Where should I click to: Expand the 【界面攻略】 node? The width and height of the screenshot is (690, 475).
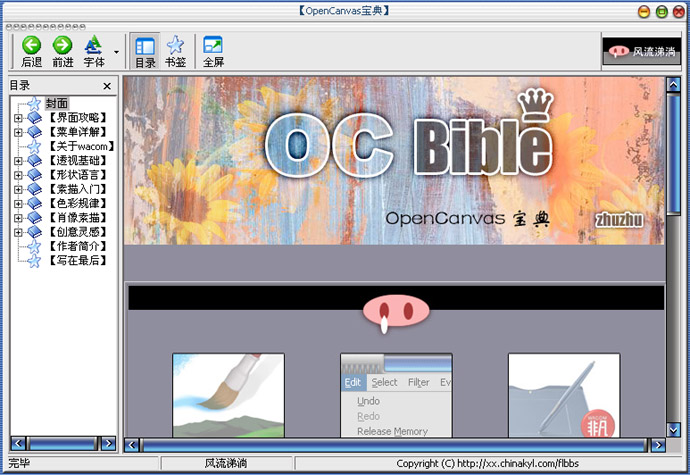tap(18, 118)
